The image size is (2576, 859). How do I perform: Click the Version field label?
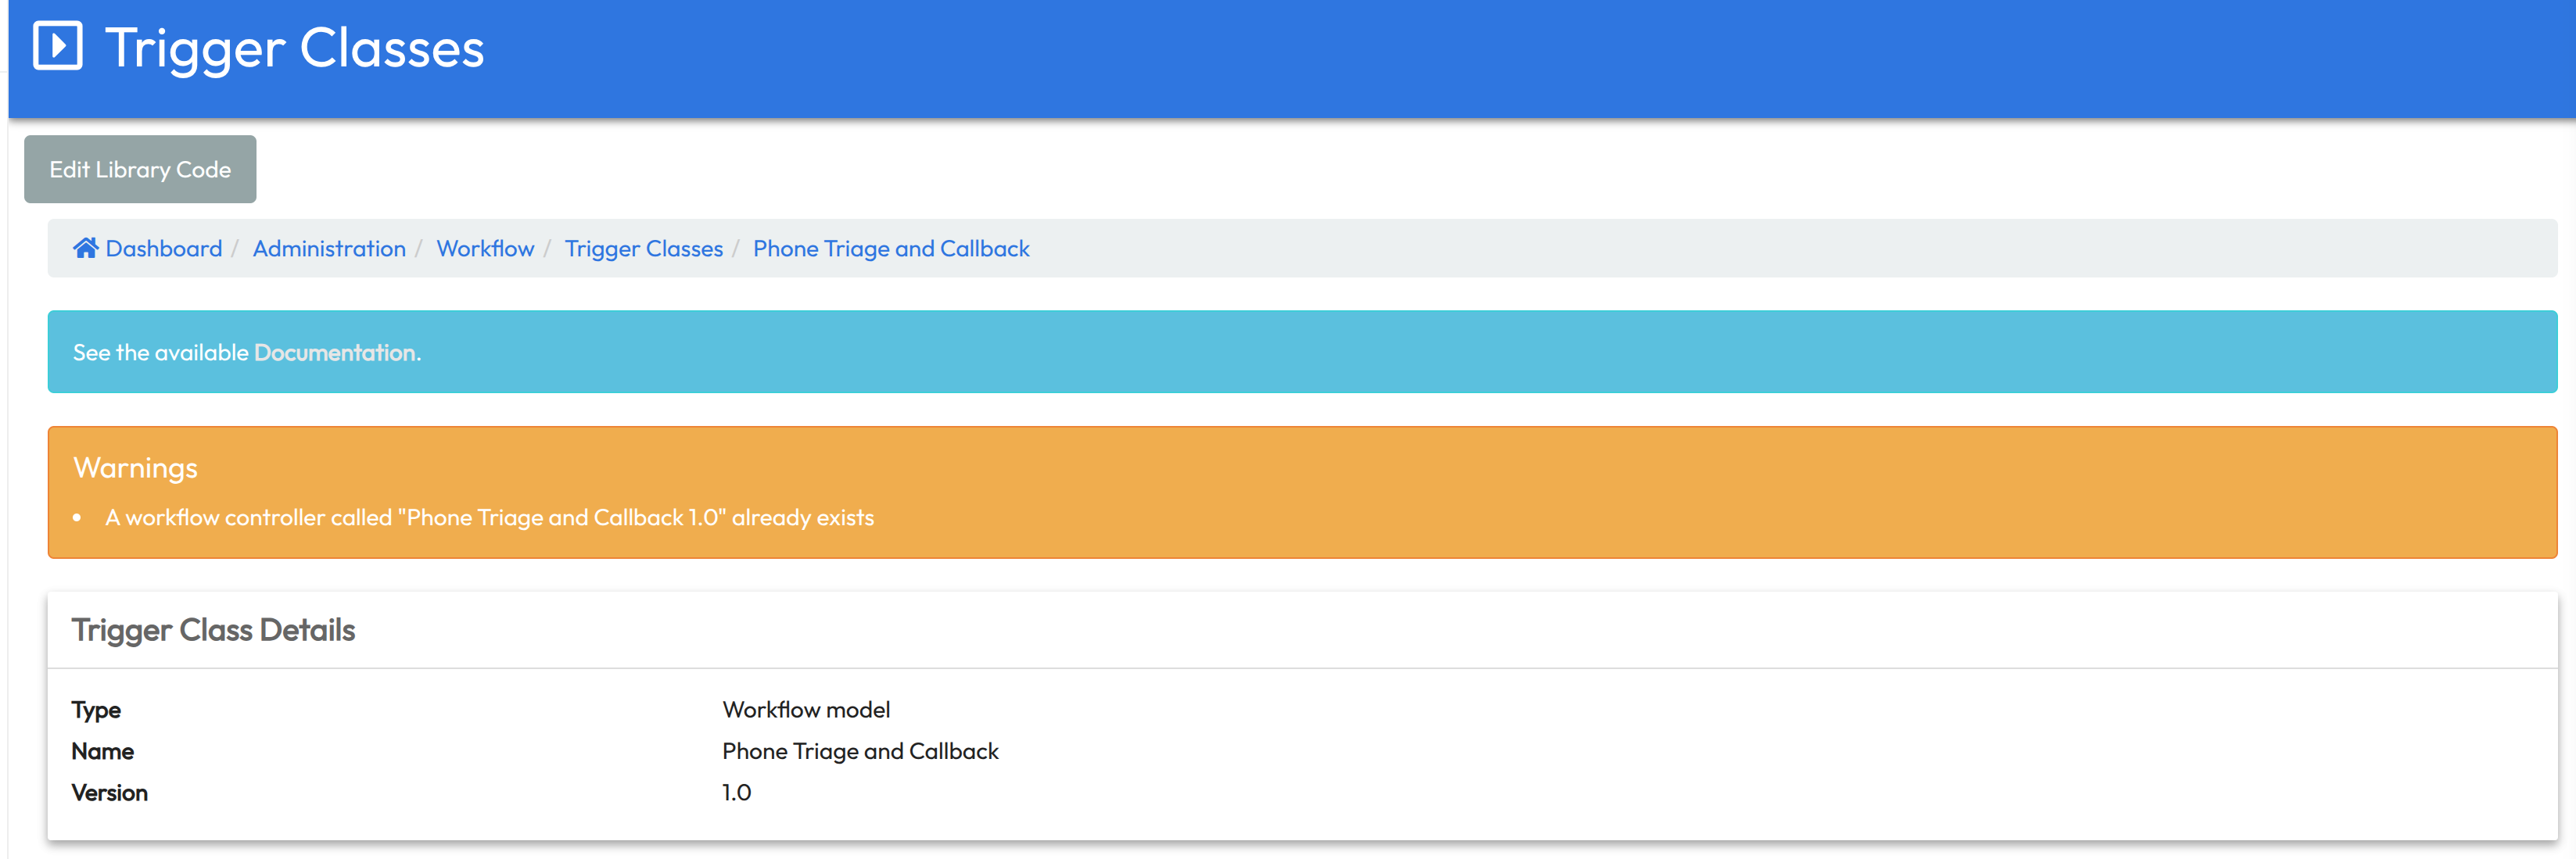tap(109, 793)
